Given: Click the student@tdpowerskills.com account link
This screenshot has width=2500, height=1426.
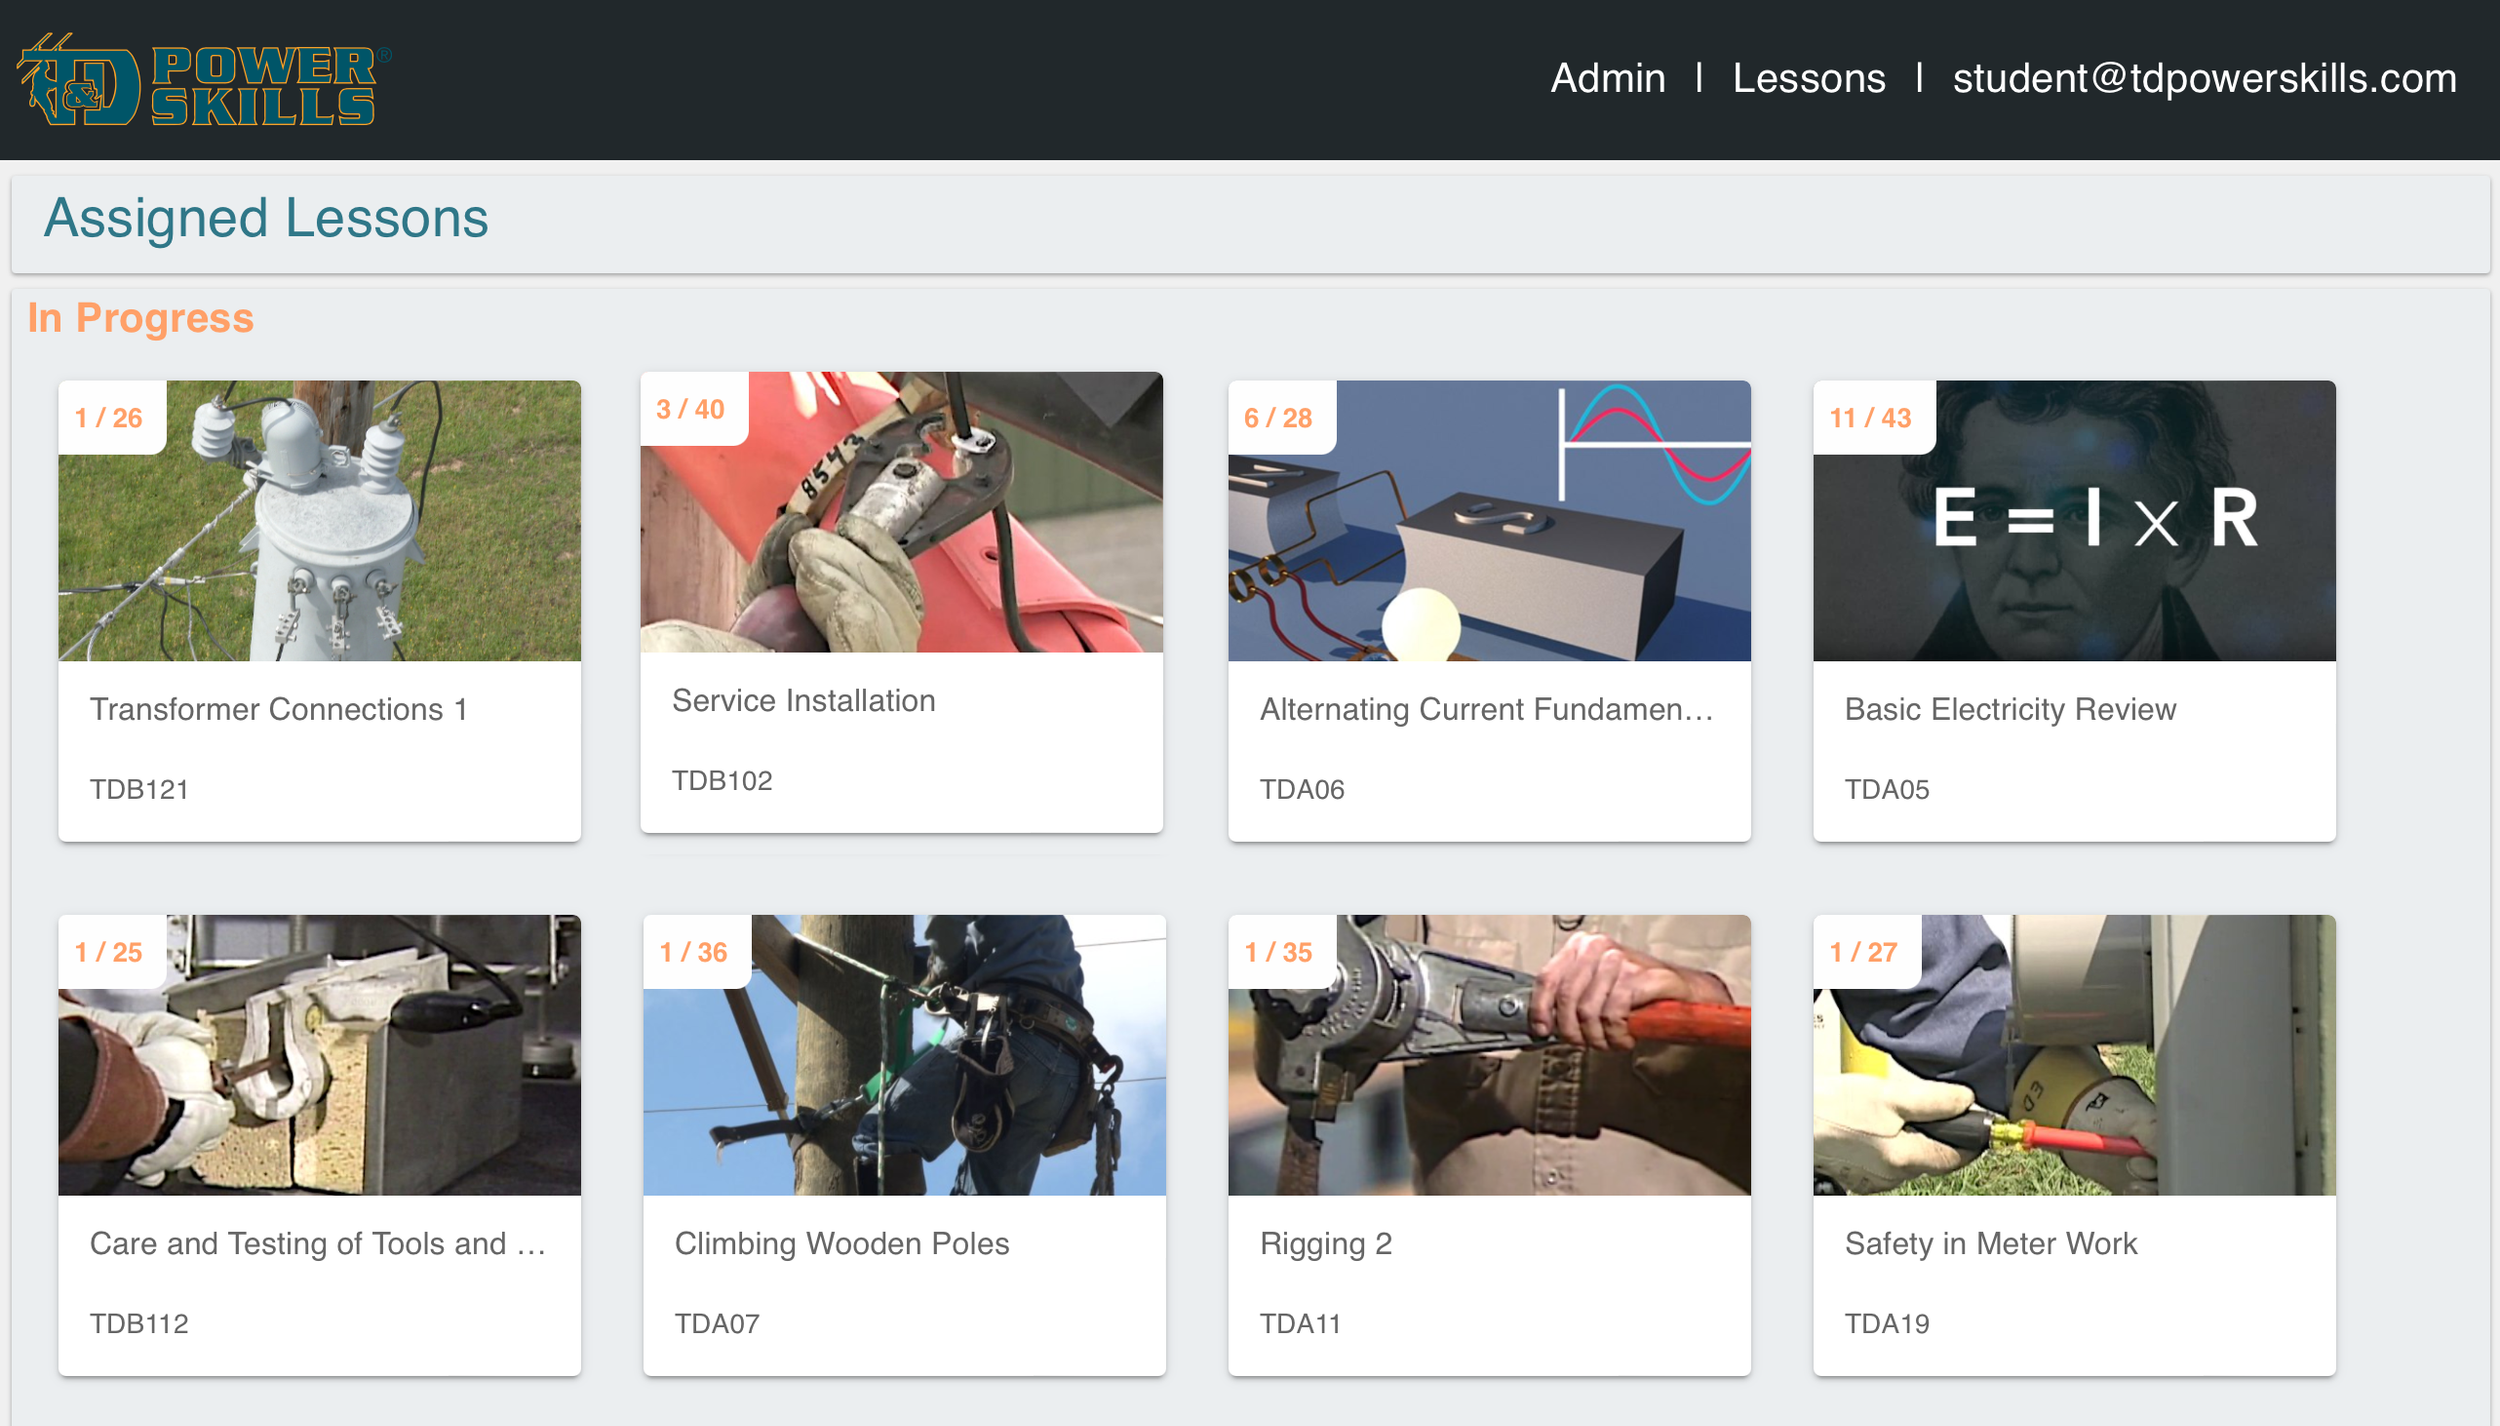Looking at the screenshot, I should 2204,78.
